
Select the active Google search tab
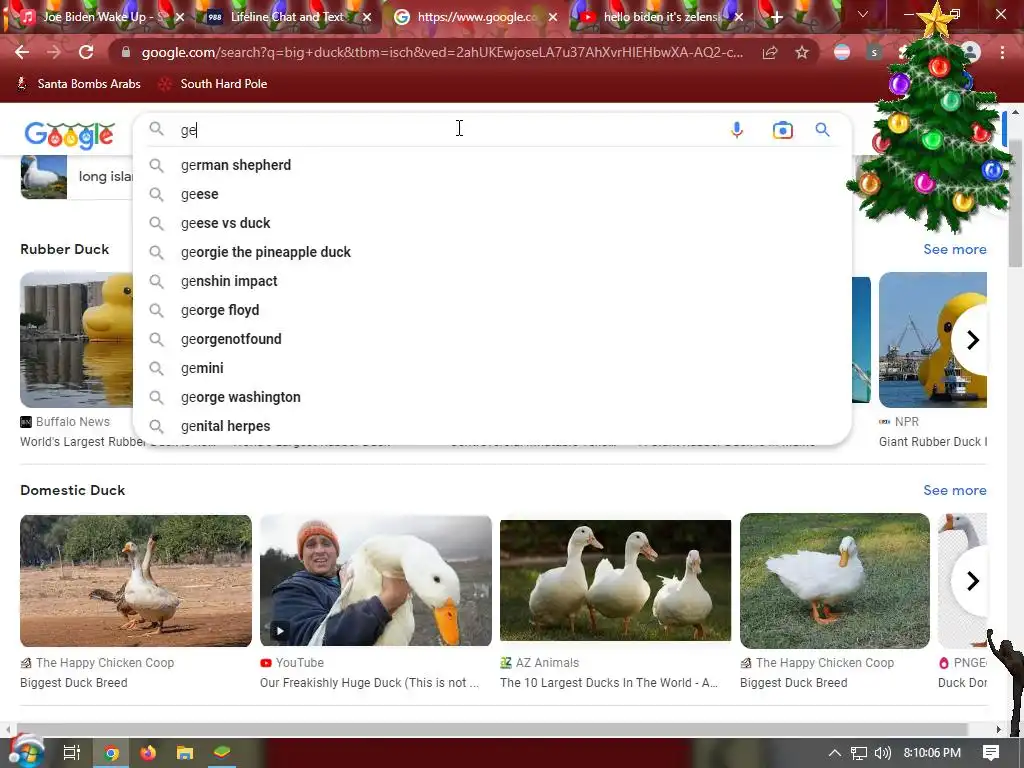coord(473,17)
